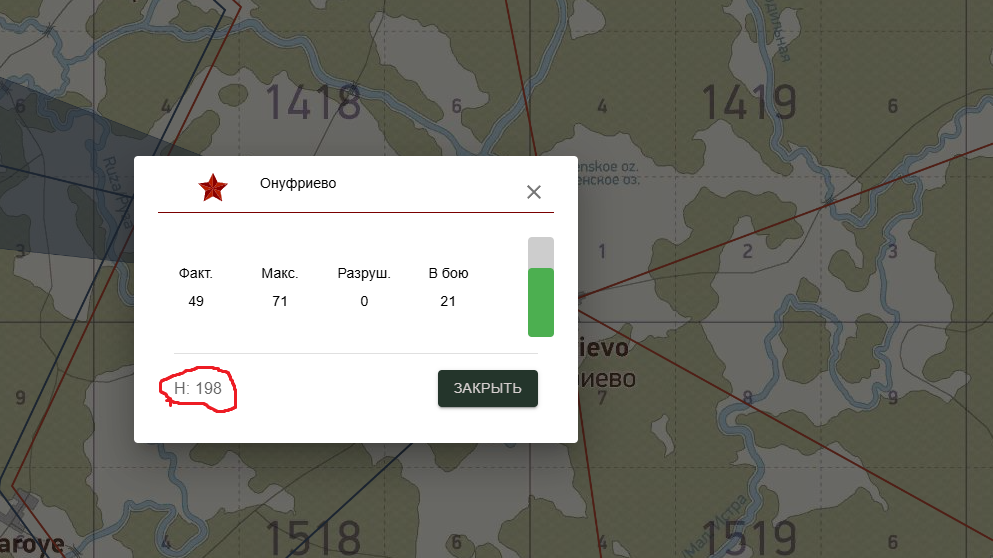Click the Cyrillic Онуфриево town label on the map
Viewport: 993px width, 558px height.
607,379
